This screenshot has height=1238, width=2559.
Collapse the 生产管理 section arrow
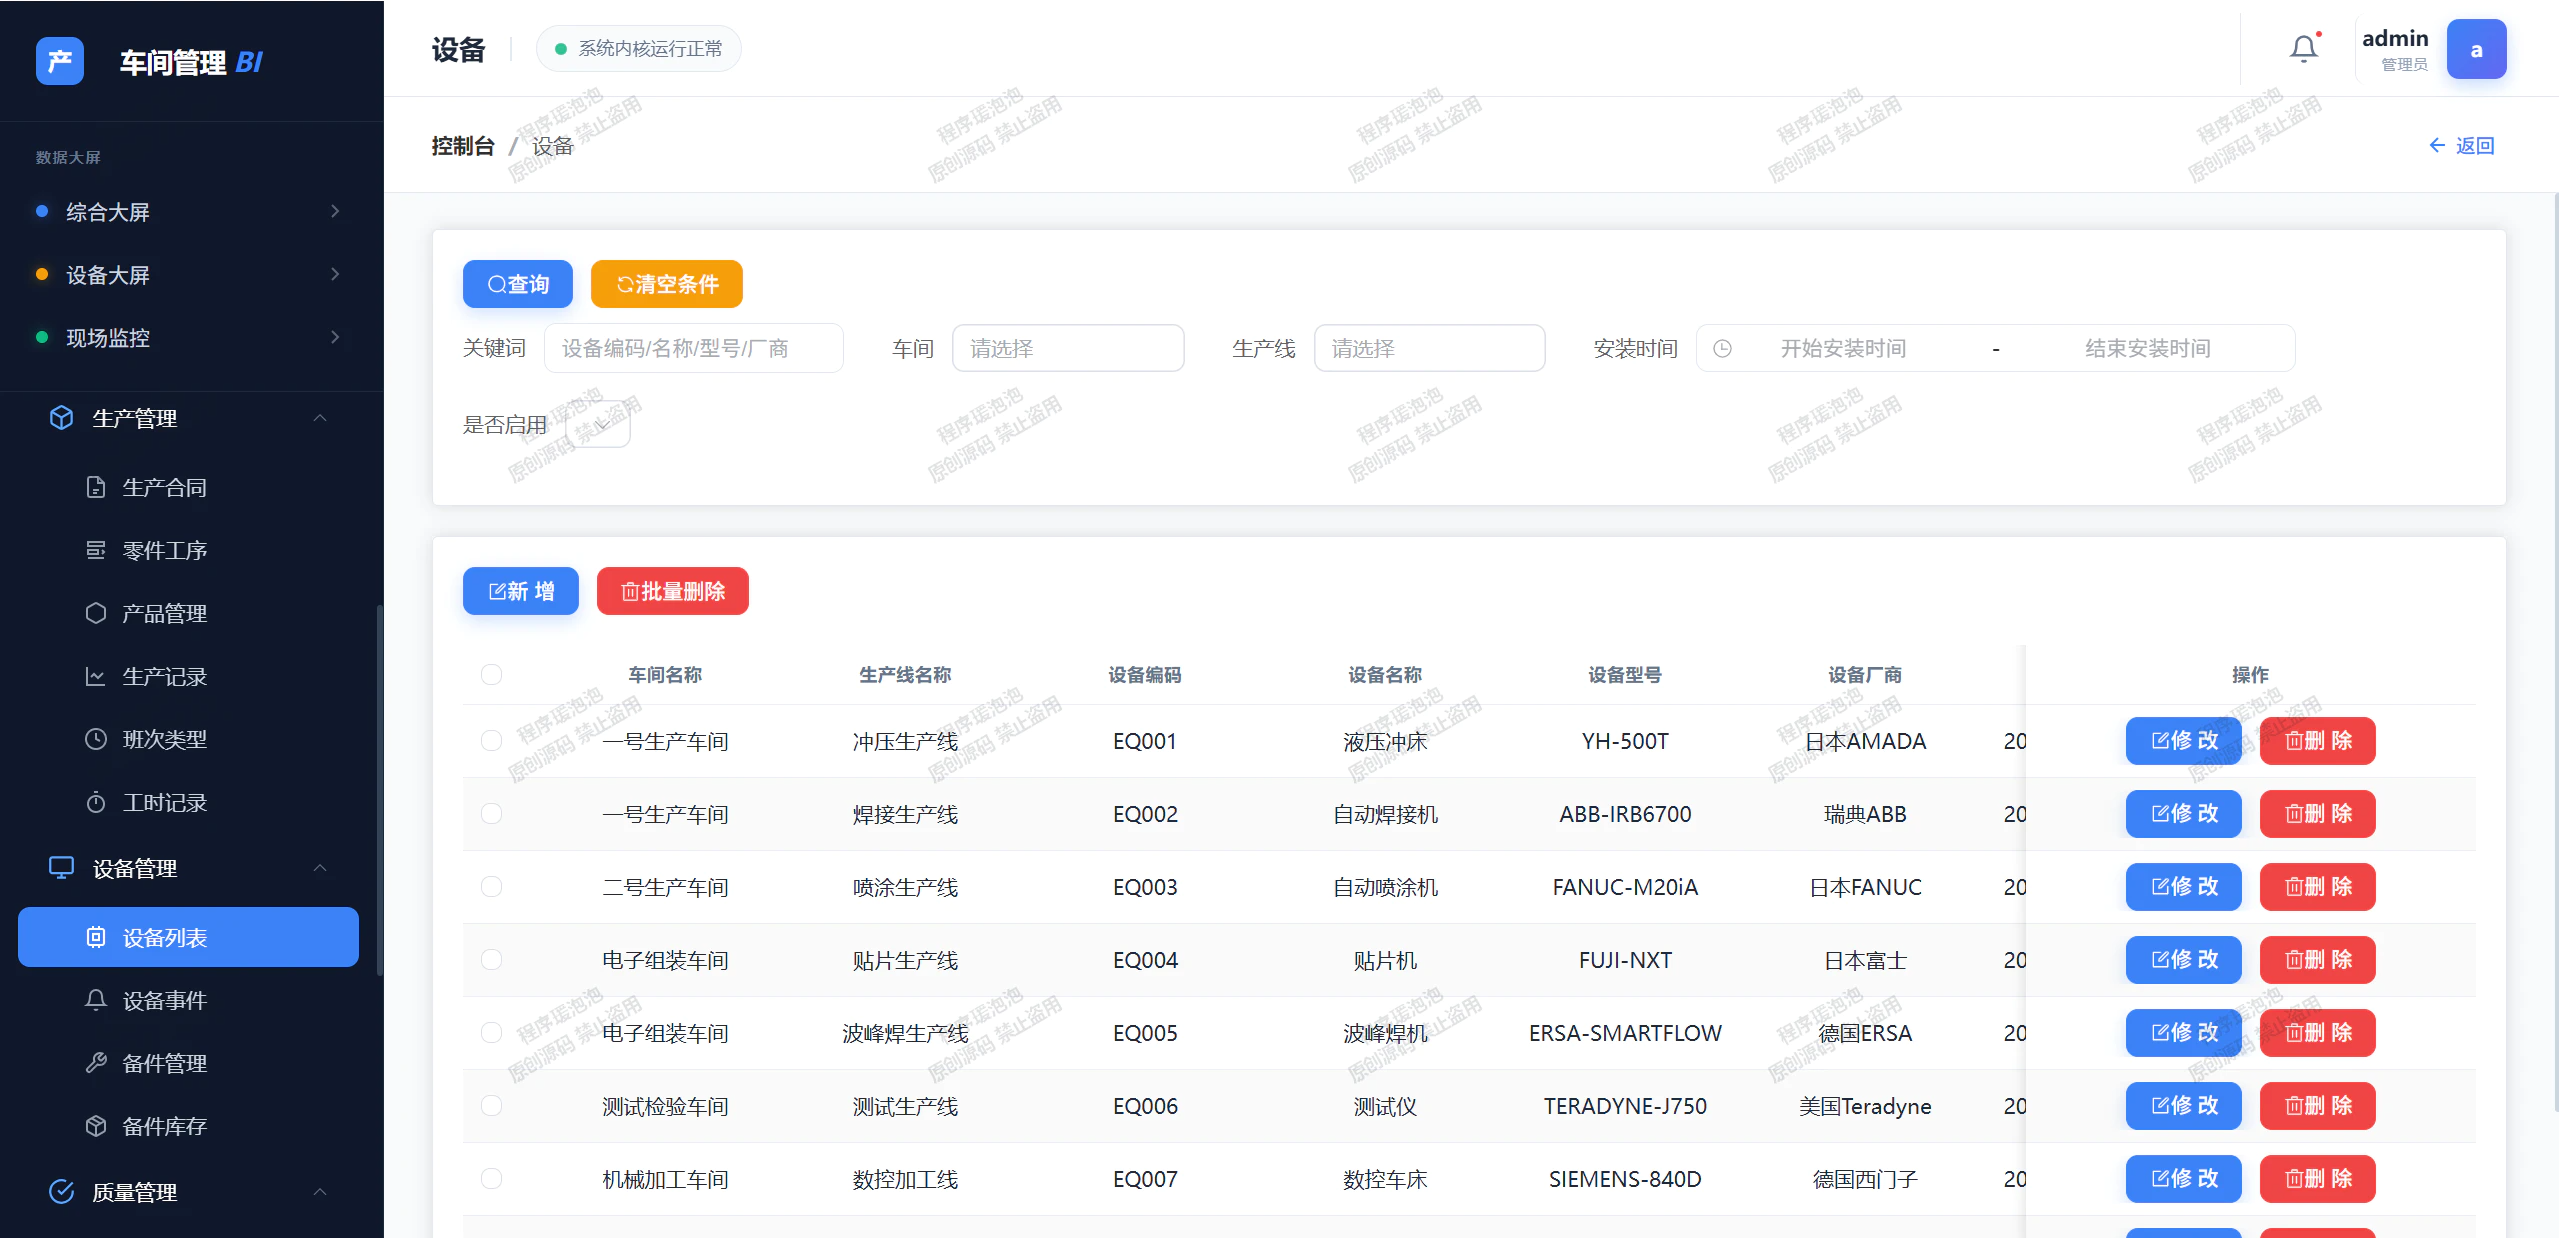(x=320, y=418)
